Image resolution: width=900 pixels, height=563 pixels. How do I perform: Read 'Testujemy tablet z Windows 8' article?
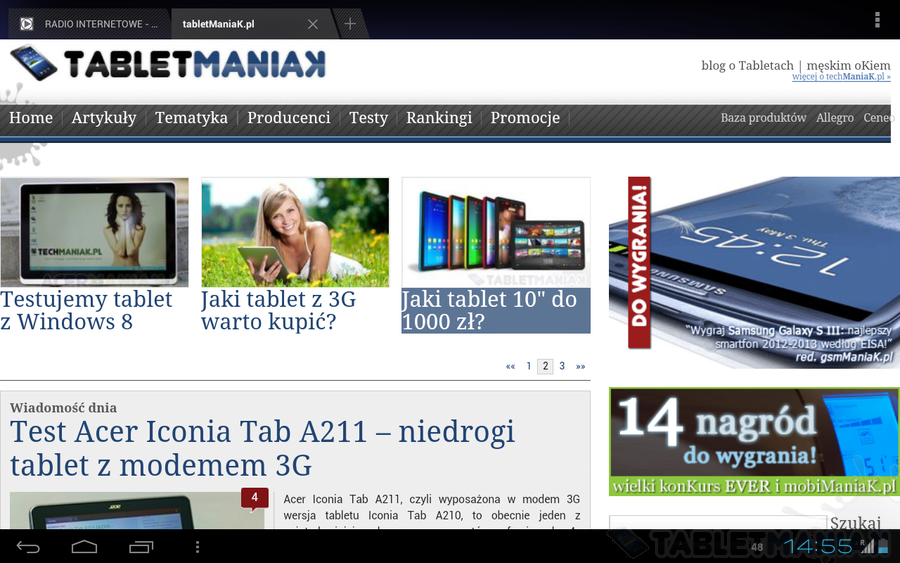(86, 310)
